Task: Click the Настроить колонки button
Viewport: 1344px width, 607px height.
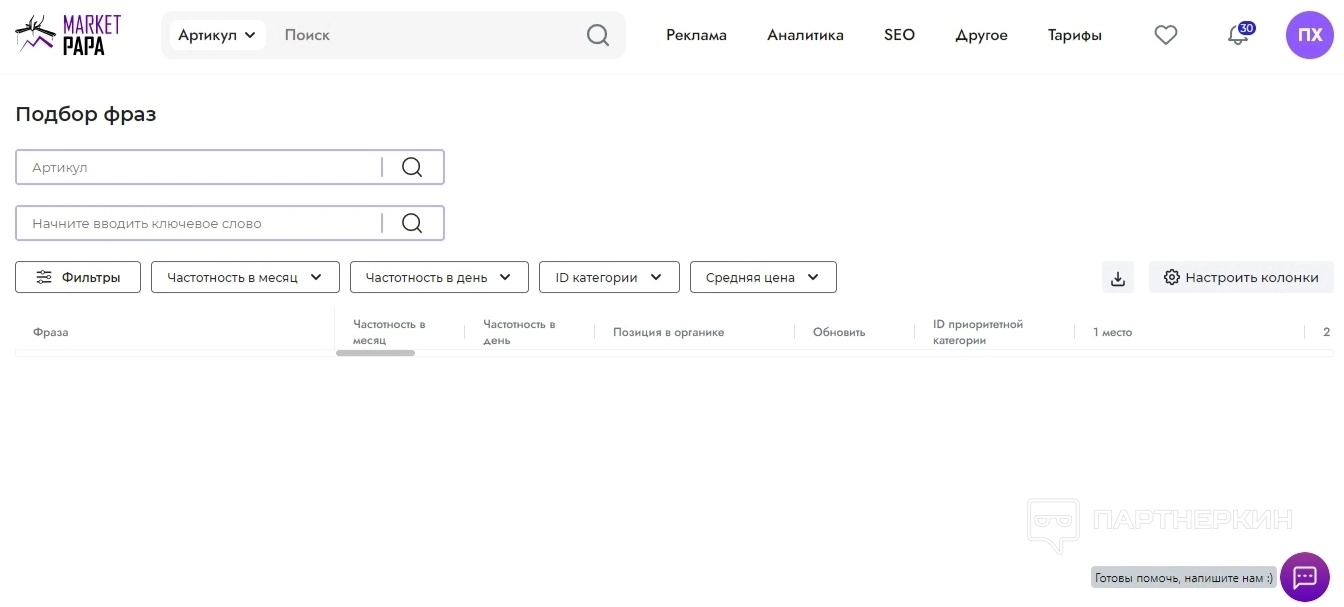Action: click(1241, 277)
